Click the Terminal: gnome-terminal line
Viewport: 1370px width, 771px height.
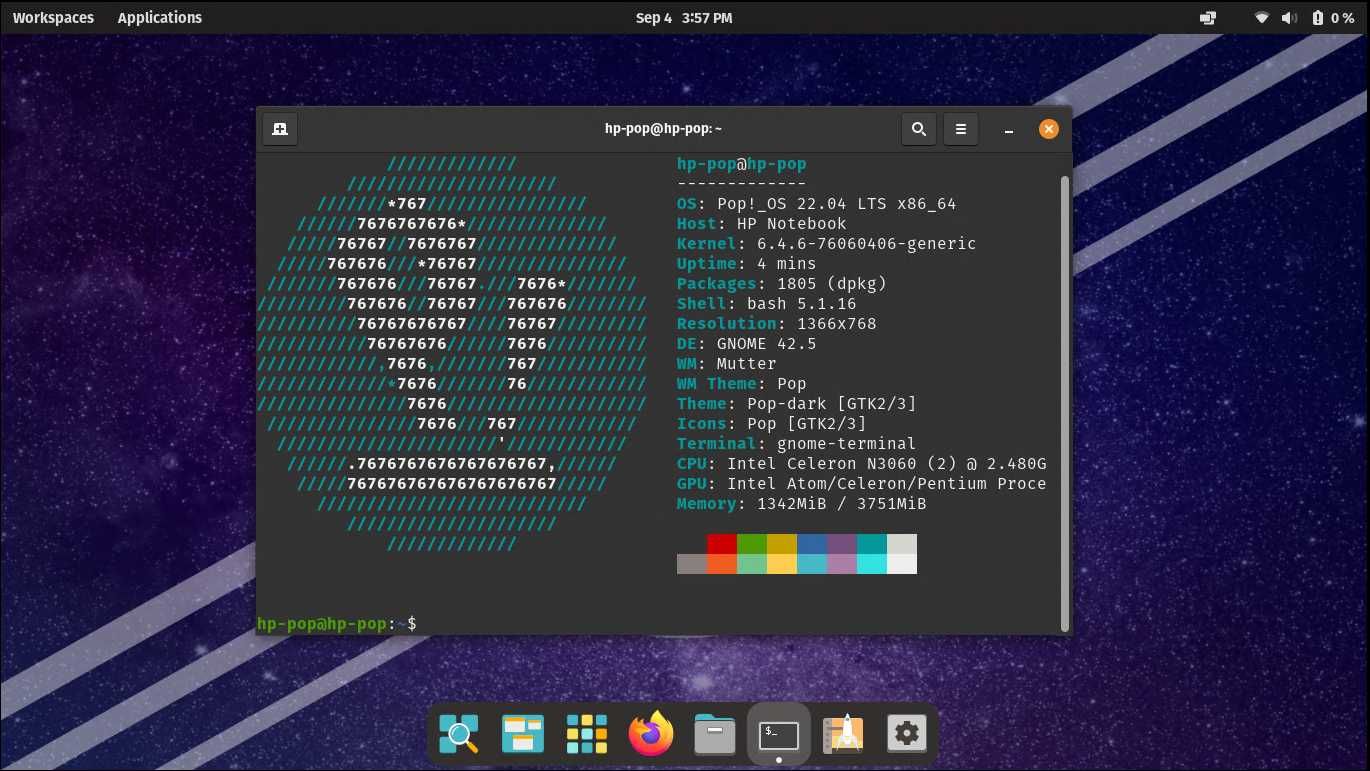click(796, 444)
